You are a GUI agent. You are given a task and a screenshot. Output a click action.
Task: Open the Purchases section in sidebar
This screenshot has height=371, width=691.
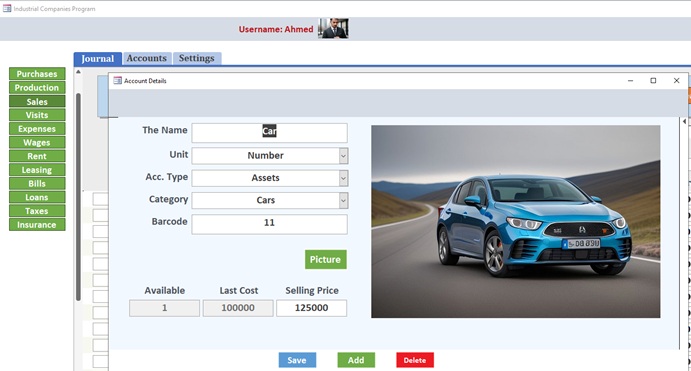point(37,74)
